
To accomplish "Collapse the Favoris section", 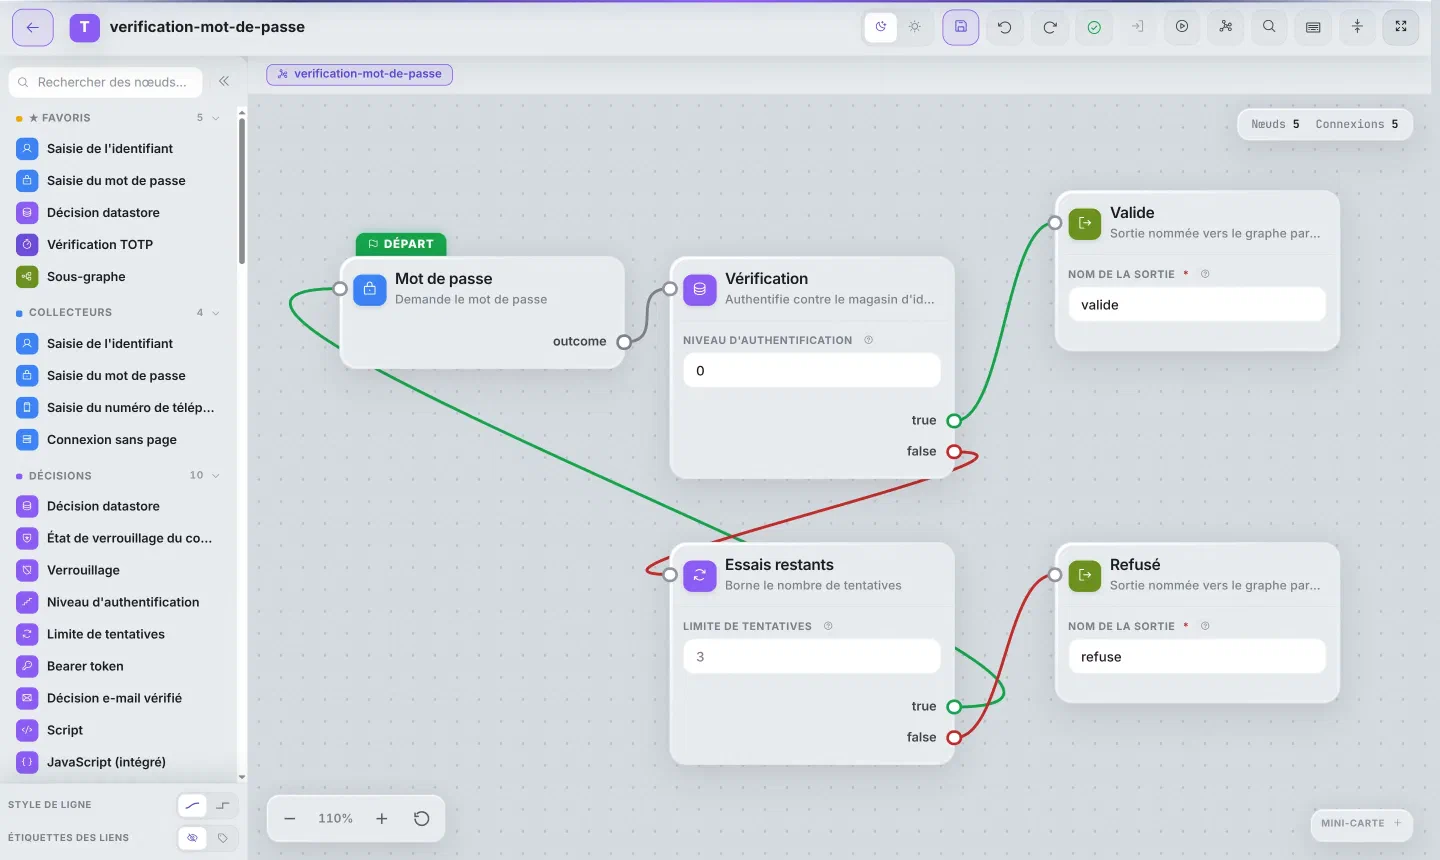I will pyautogui.click(x=215, y=118).
